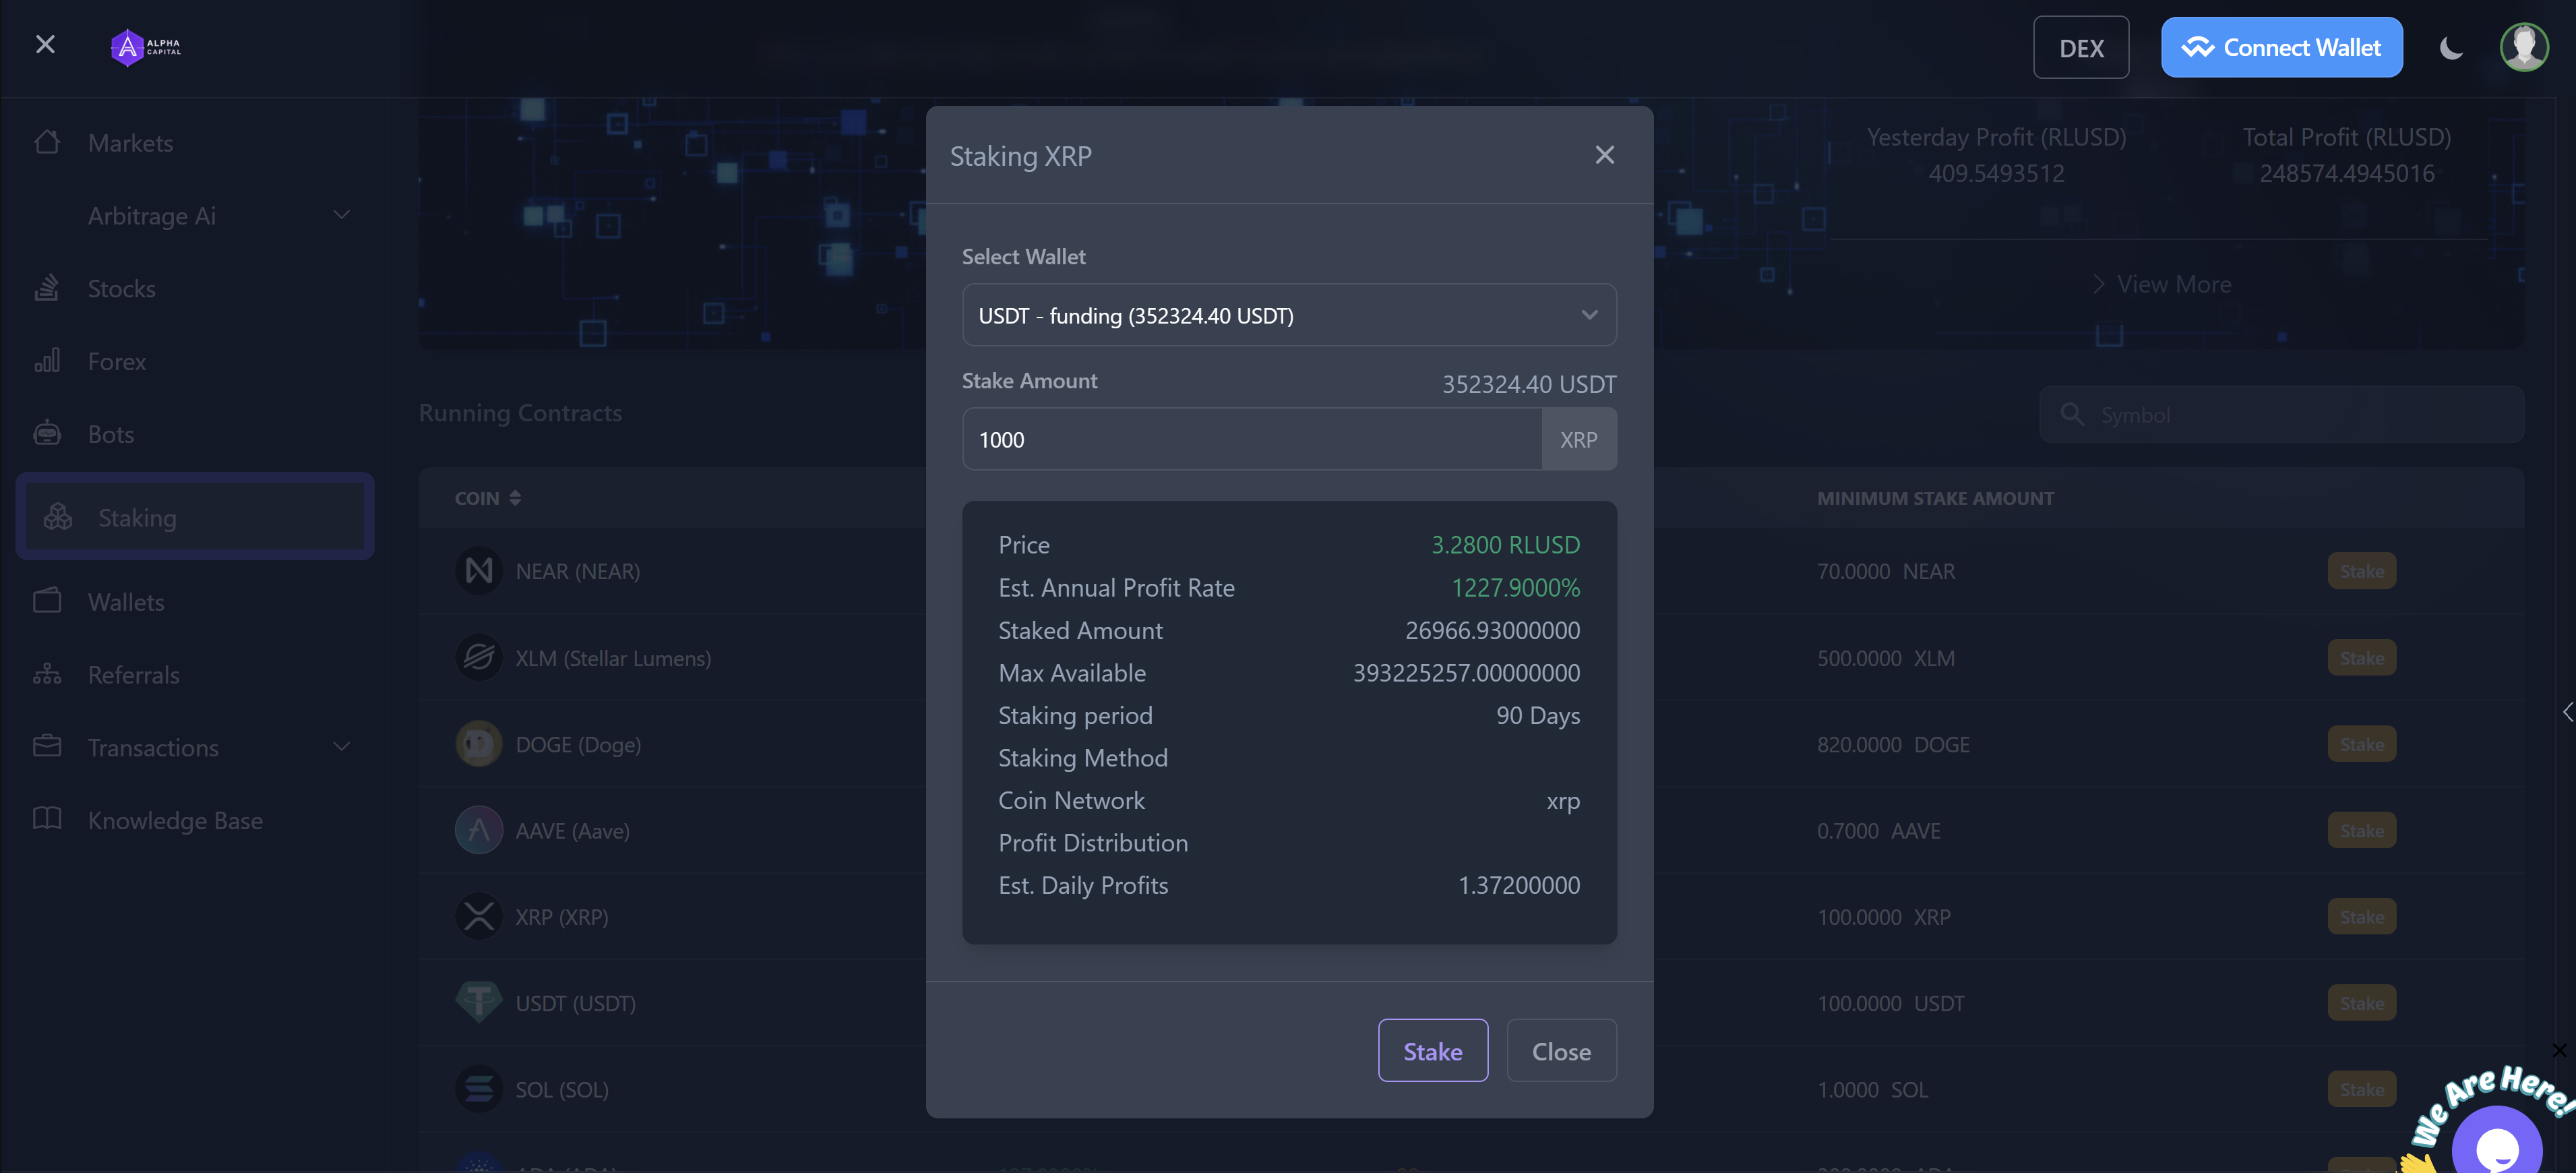This screenshot has height=1173, width=2576.
Task: Open the Alpha Capital logo
Action: 144,47
